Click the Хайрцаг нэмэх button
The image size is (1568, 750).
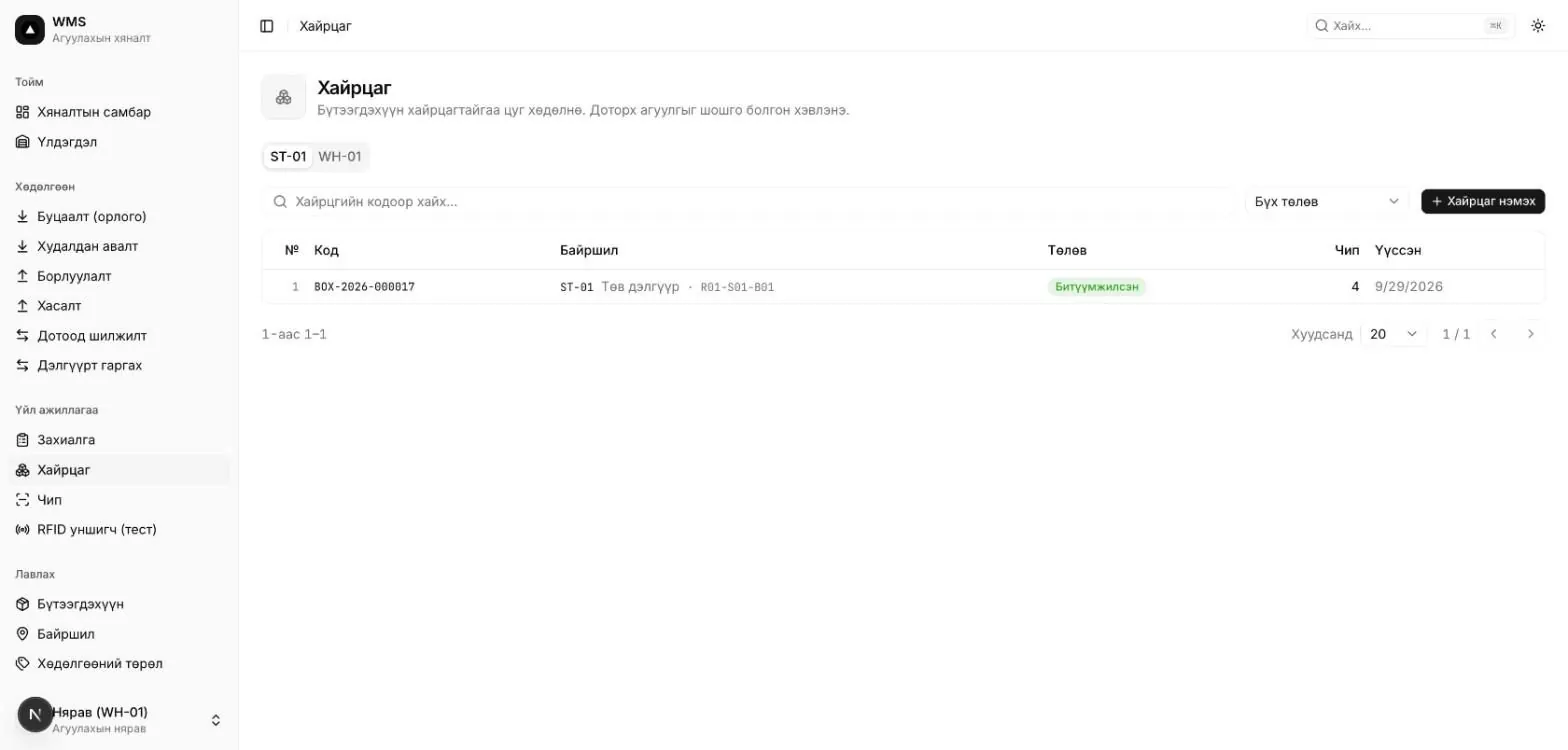tap(1483, 202)
